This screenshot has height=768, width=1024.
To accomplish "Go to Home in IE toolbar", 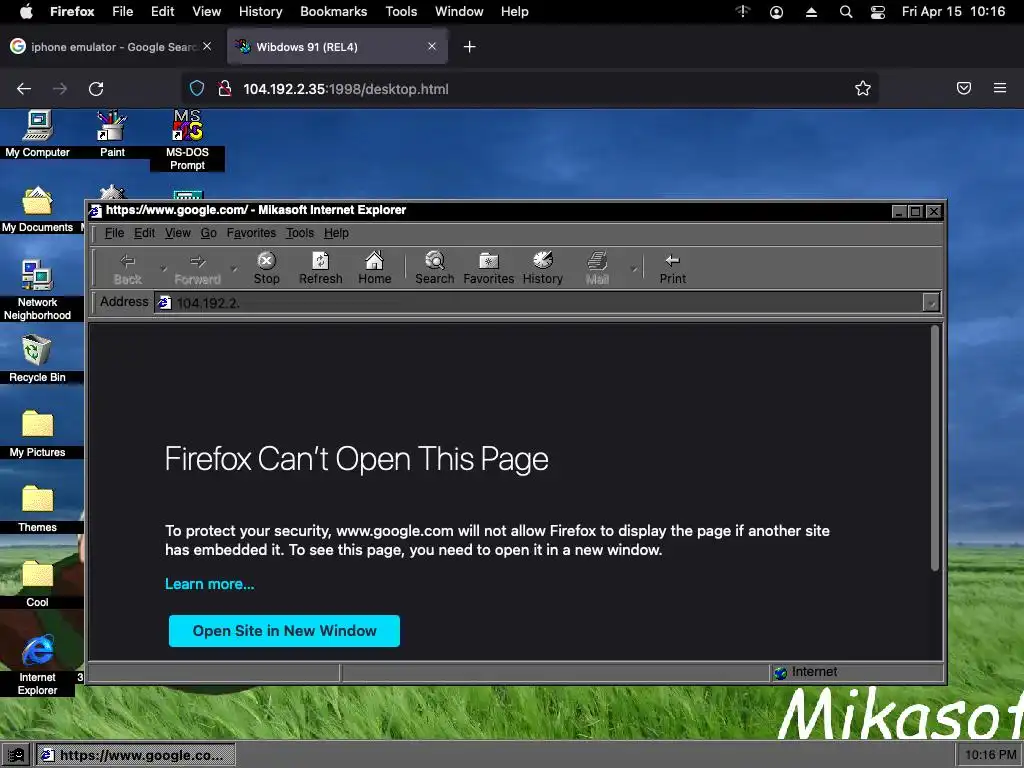I will [x=375, y=268].
